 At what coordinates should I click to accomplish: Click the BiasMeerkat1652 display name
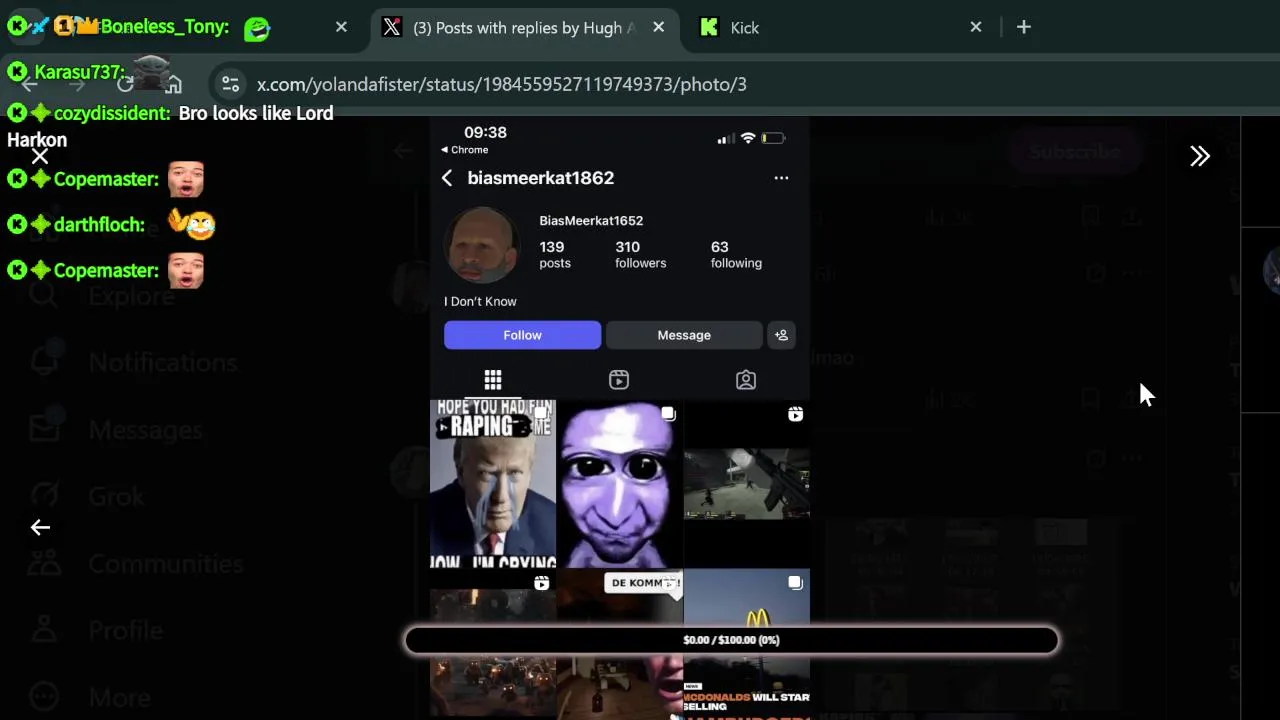pos(591,221)
